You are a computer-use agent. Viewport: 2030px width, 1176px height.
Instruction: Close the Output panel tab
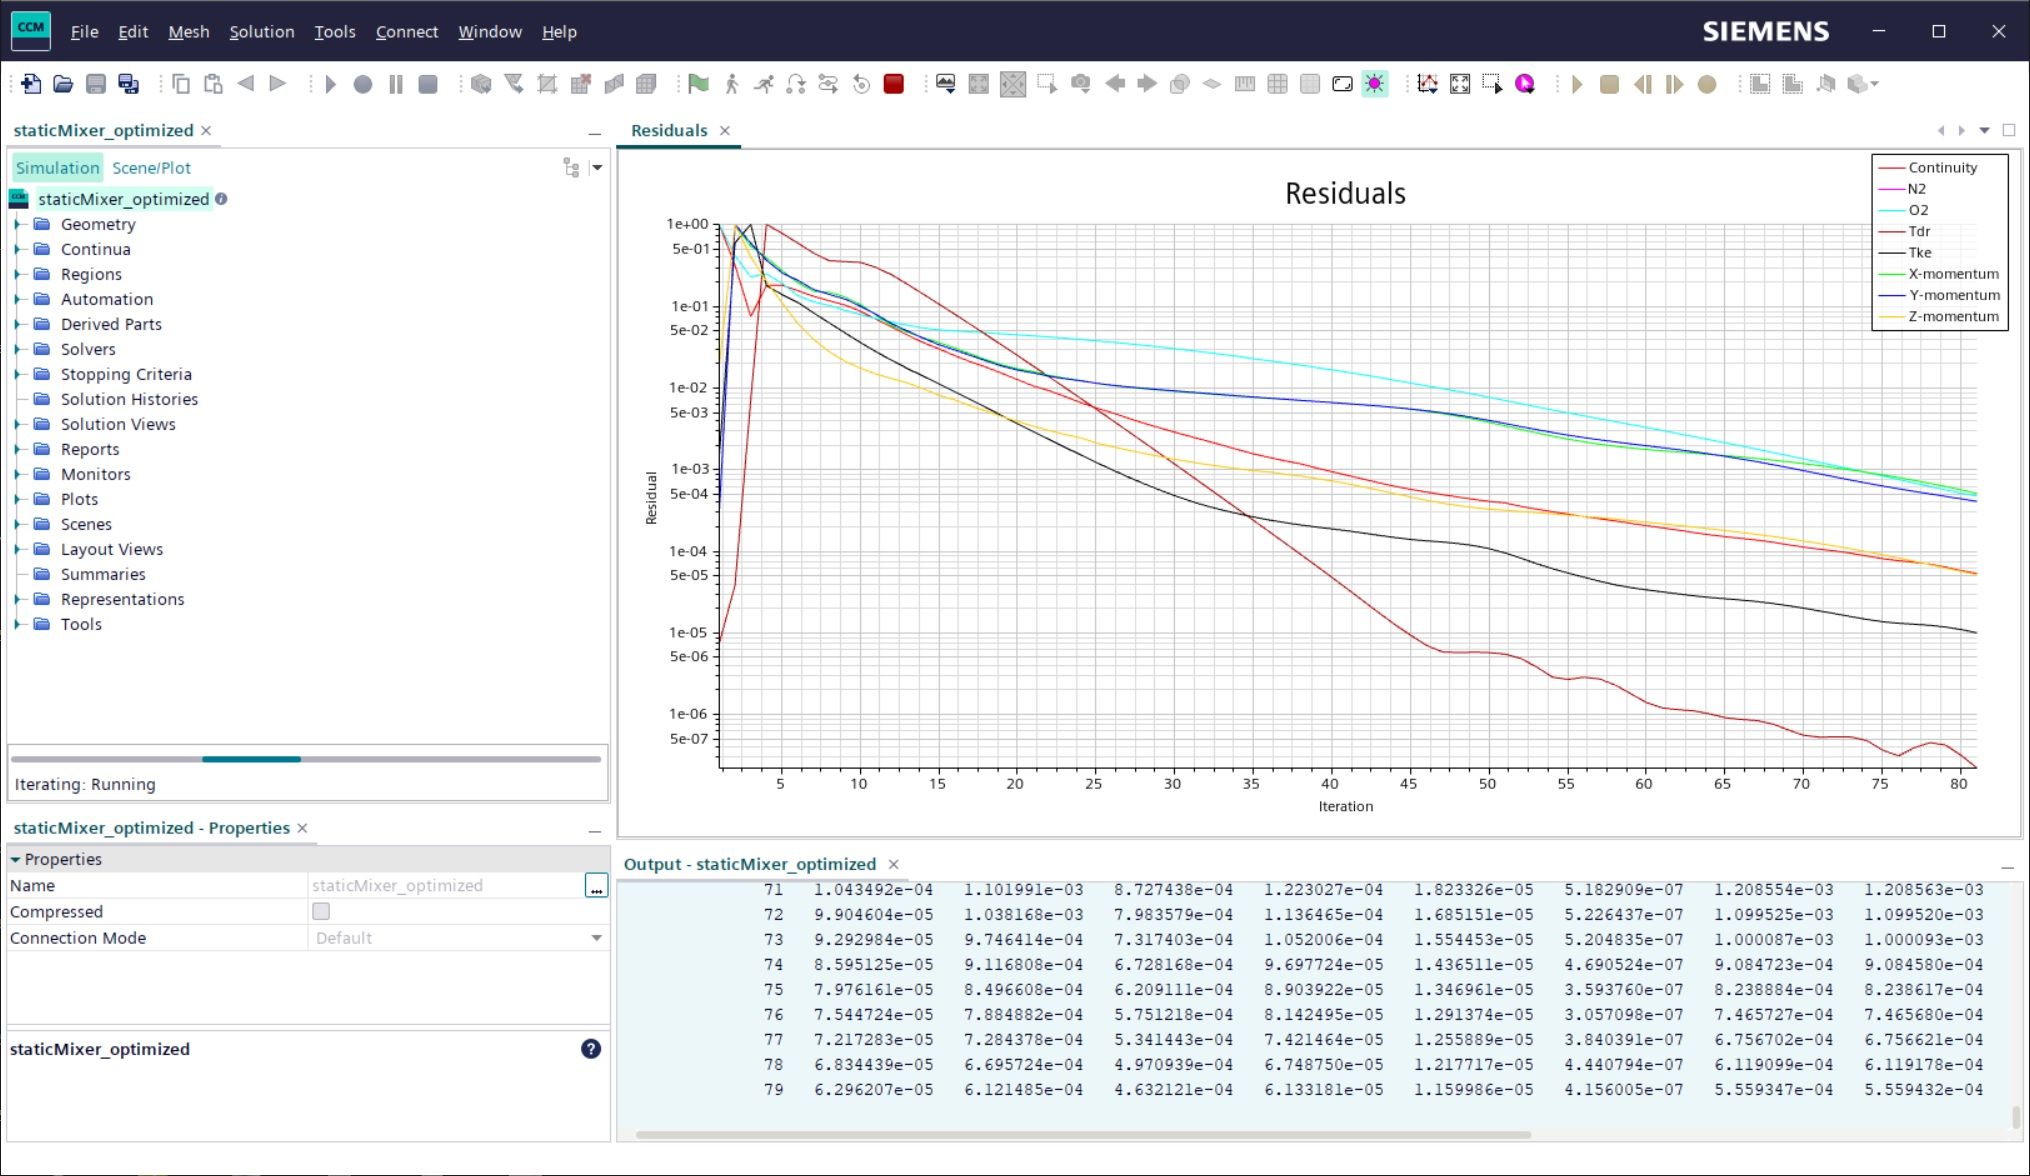tap(894, 864)
